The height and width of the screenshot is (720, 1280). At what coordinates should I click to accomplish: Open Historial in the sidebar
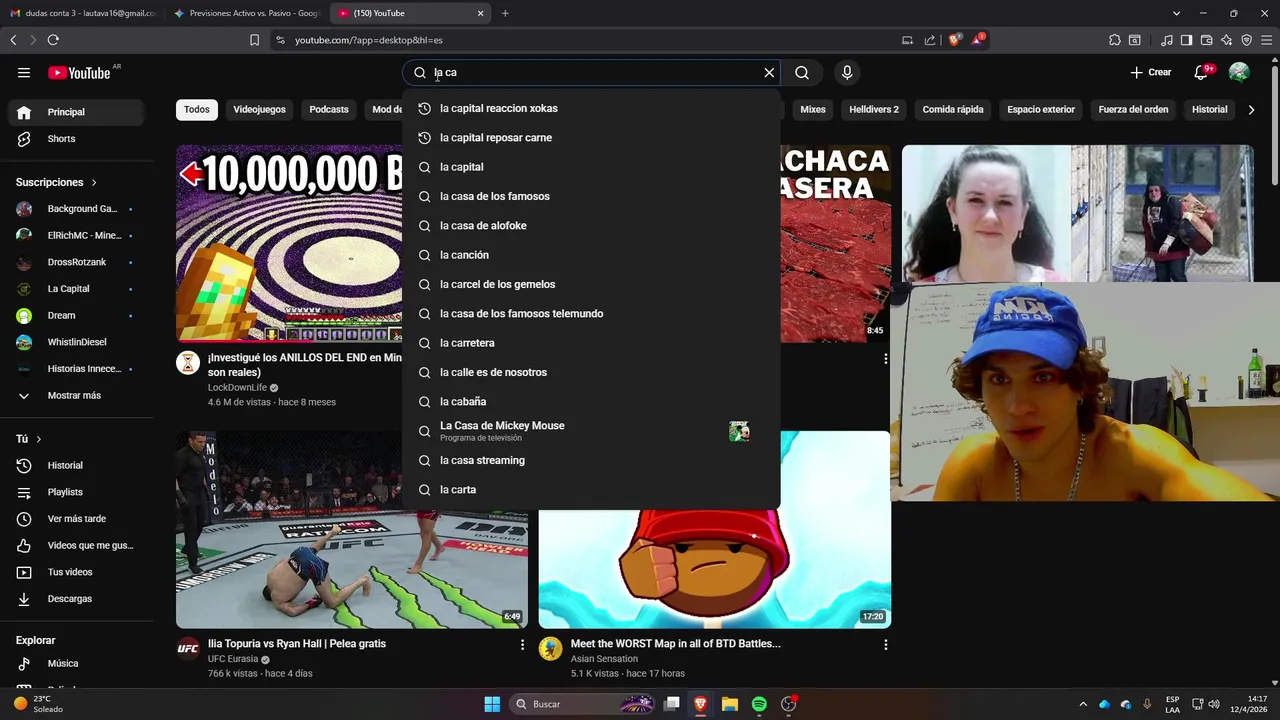point(76,465)
